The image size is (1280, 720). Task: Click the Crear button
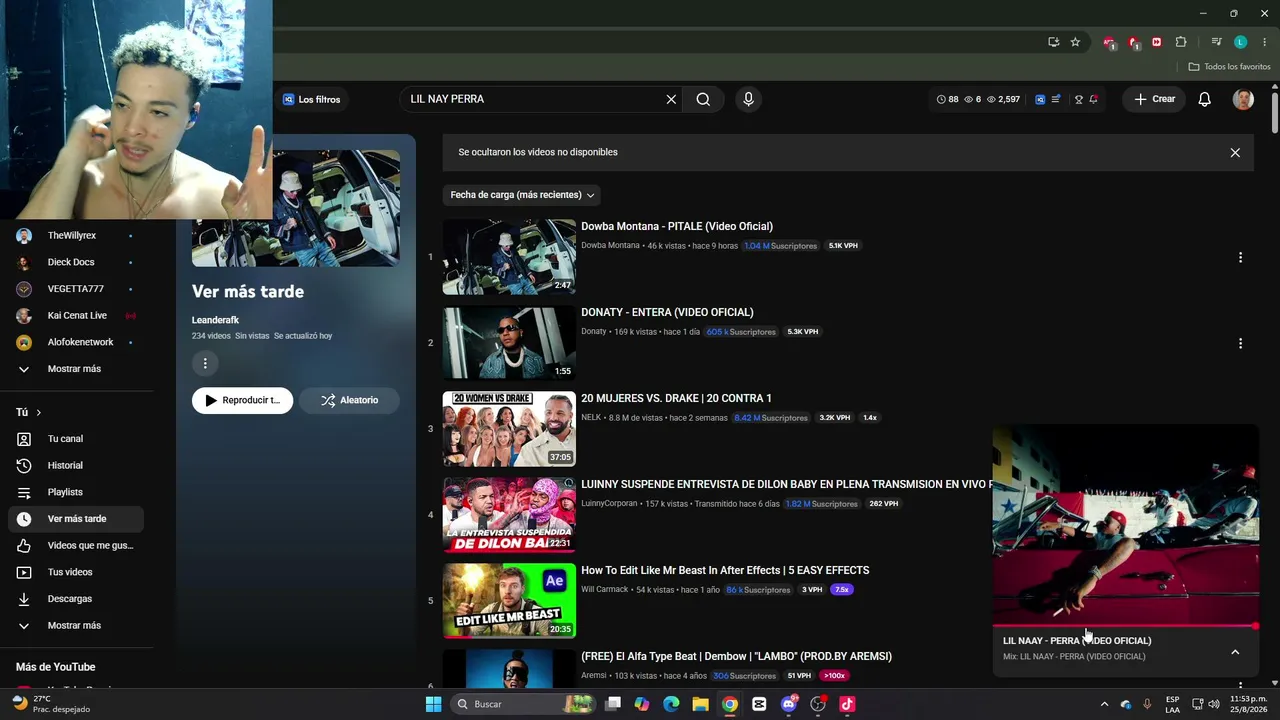click(x=1154, y=99)
